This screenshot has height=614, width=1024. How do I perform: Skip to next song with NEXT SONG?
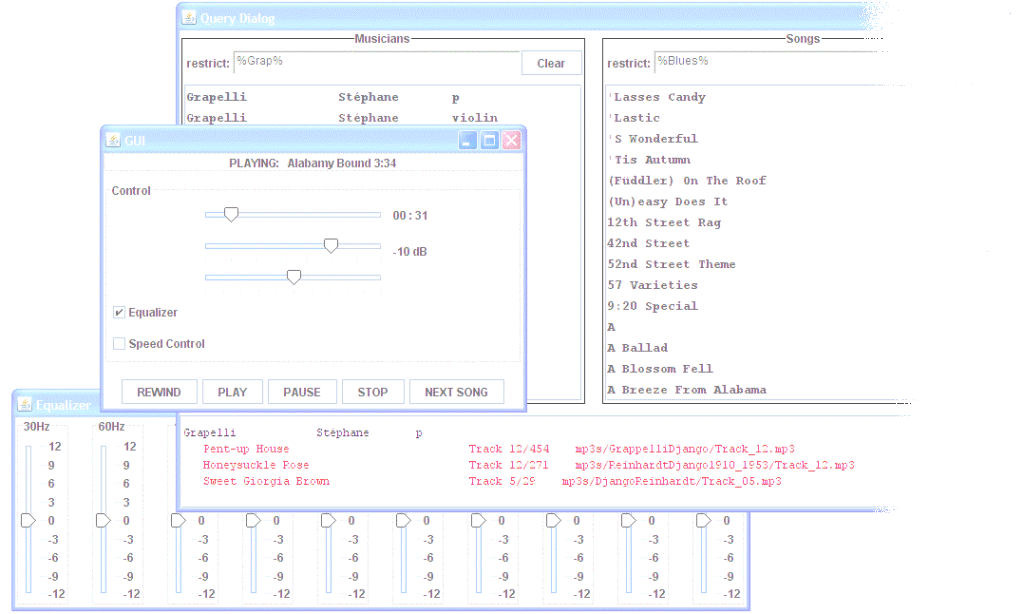(x=456, y=392)
